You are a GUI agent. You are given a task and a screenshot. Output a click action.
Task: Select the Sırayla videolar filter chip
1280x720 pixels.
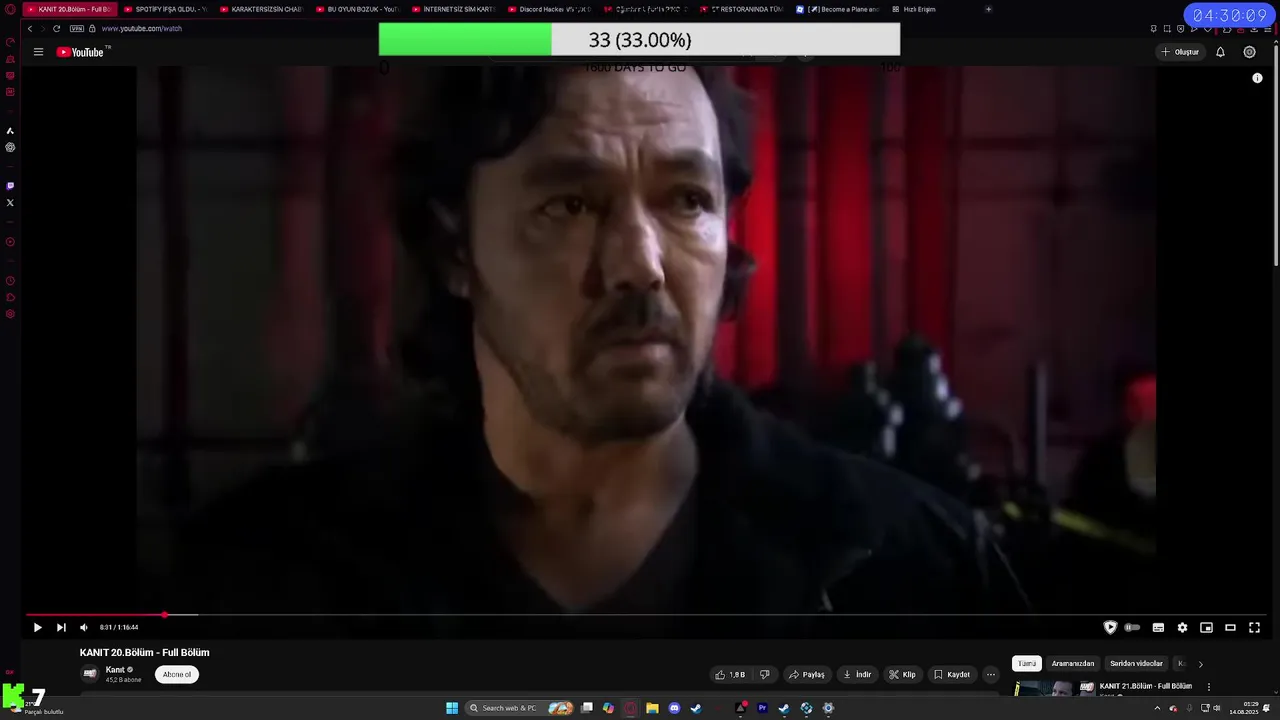pos(1136,663)
